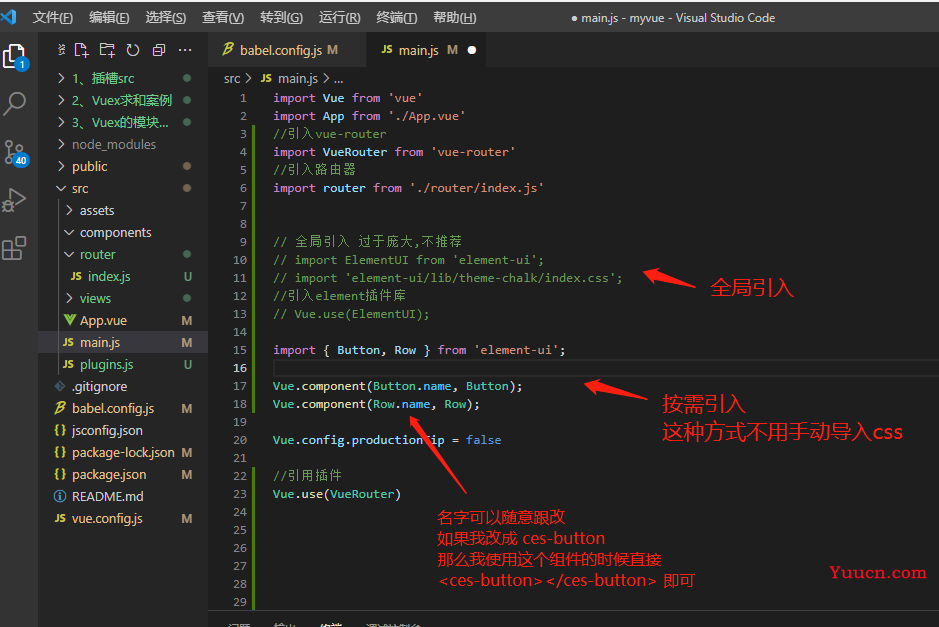Screen dimensions: 939x627
Task: Open plugins.js file in explorer
Action: pos(123,364)
